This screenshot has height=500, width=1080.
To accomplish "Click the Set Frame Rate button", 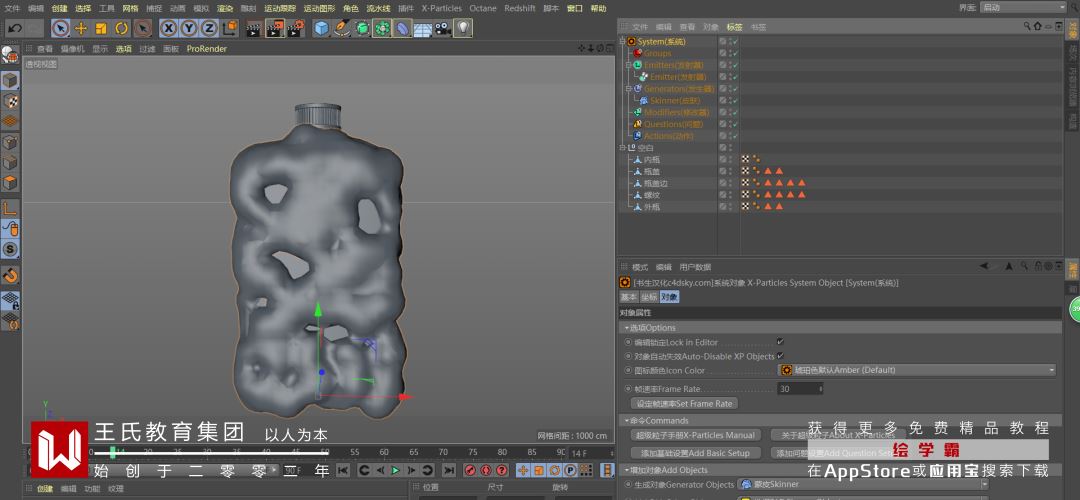I will point(685,404).
